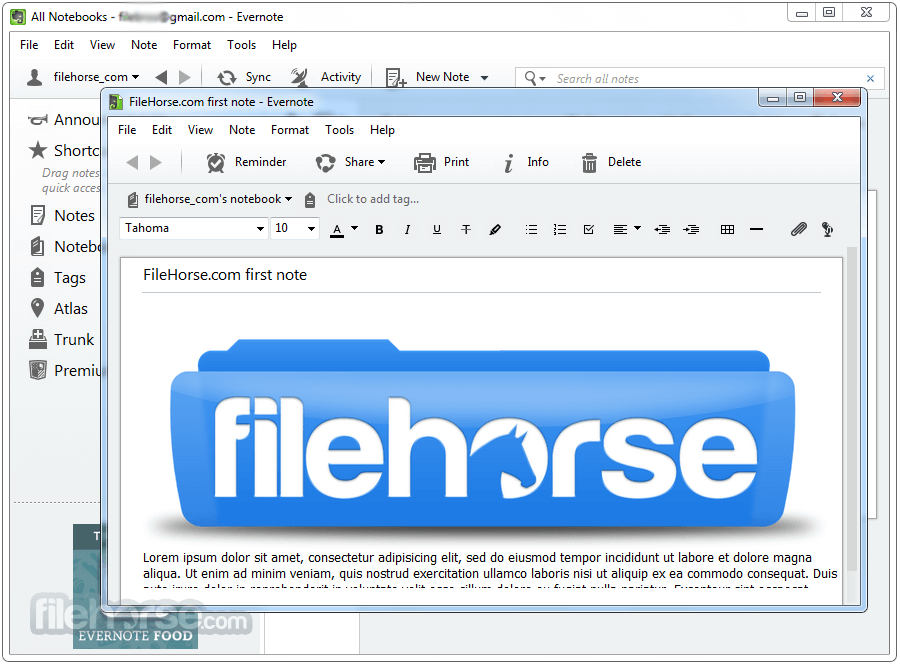Insert a bulleted list

point(531,230)
